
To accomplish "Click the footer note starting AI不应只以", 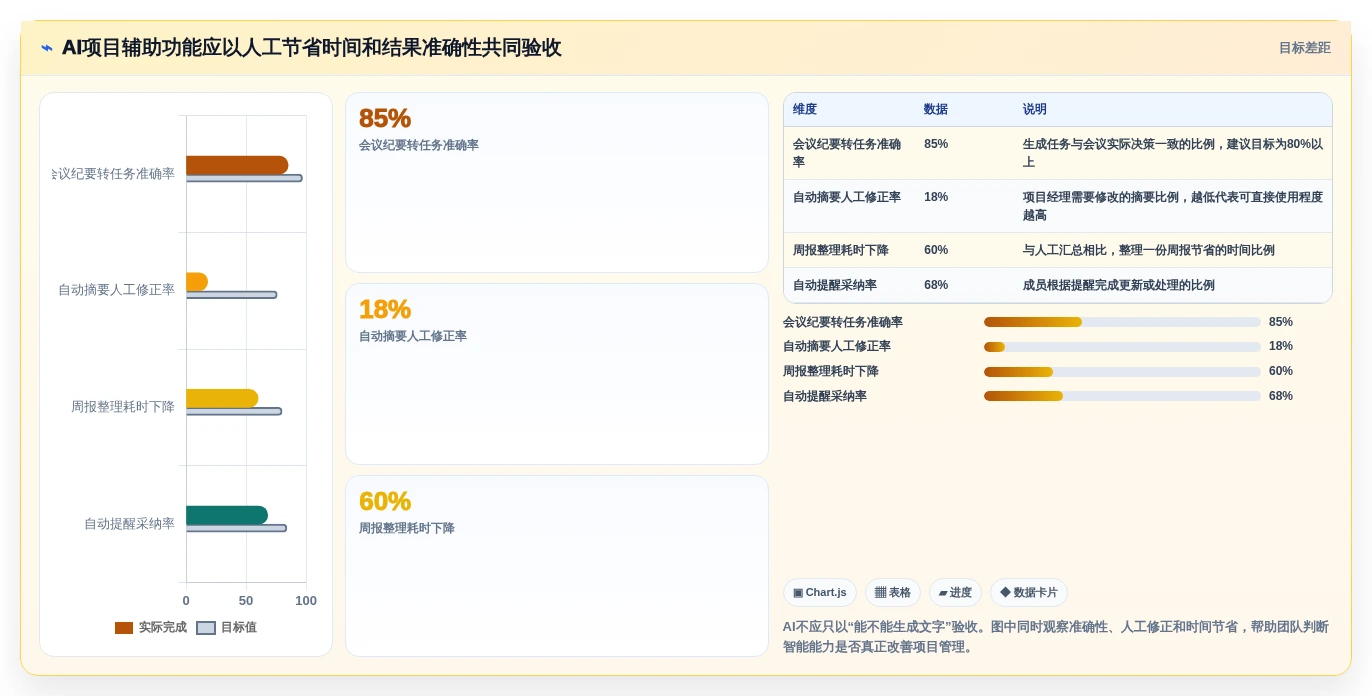I will [x=1056, y=637].
